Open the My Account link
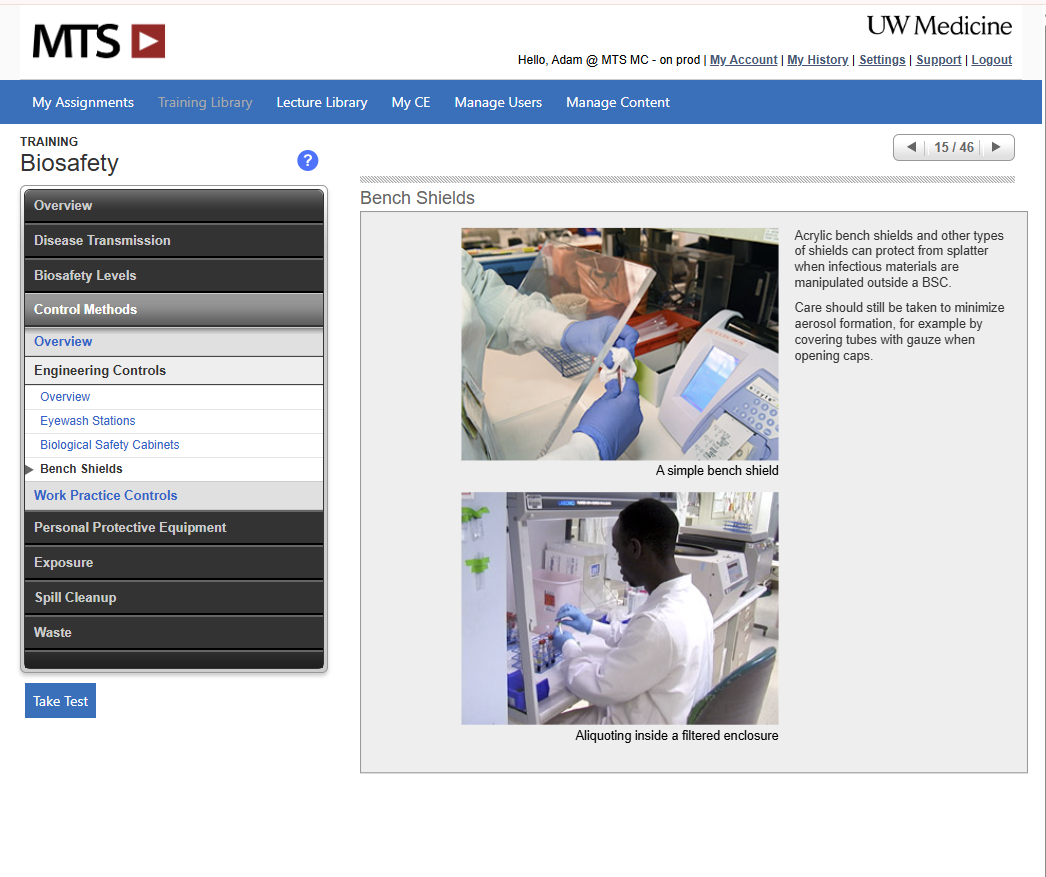Image resolution: width=1046 pixels, height=877 pixels. pos(743,60)
